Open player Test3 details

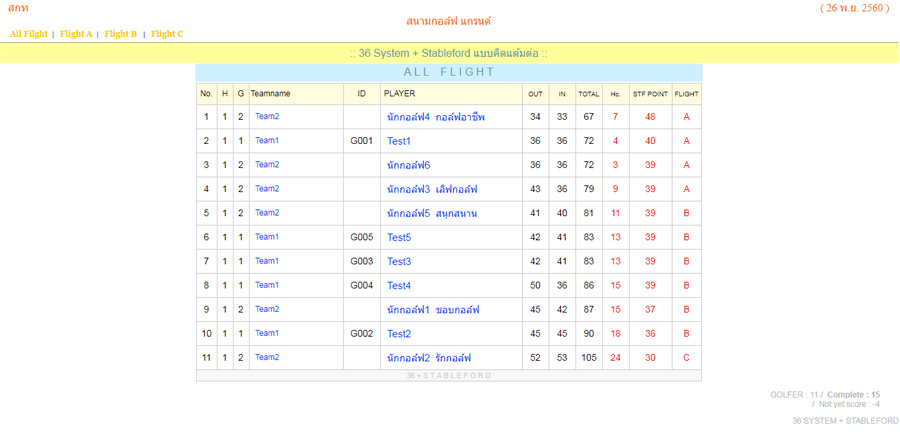399,262
